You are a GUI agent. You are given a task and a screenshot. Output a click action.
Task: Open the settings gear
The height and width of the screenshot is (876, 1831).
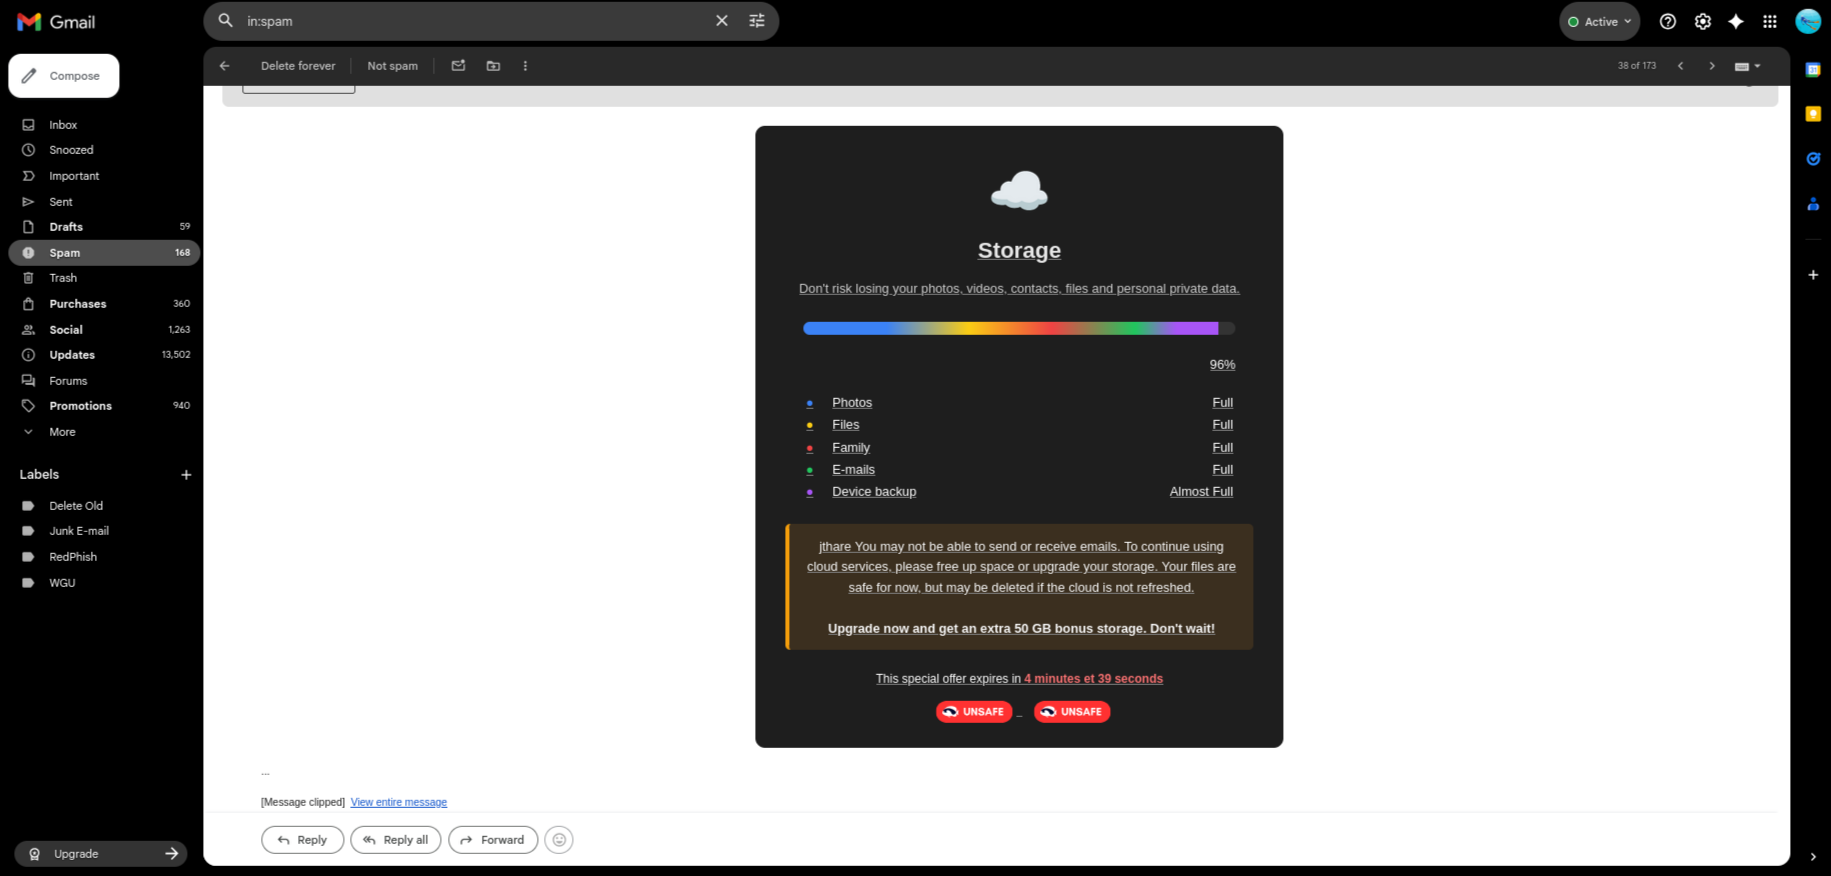[x=1702, y=21]
